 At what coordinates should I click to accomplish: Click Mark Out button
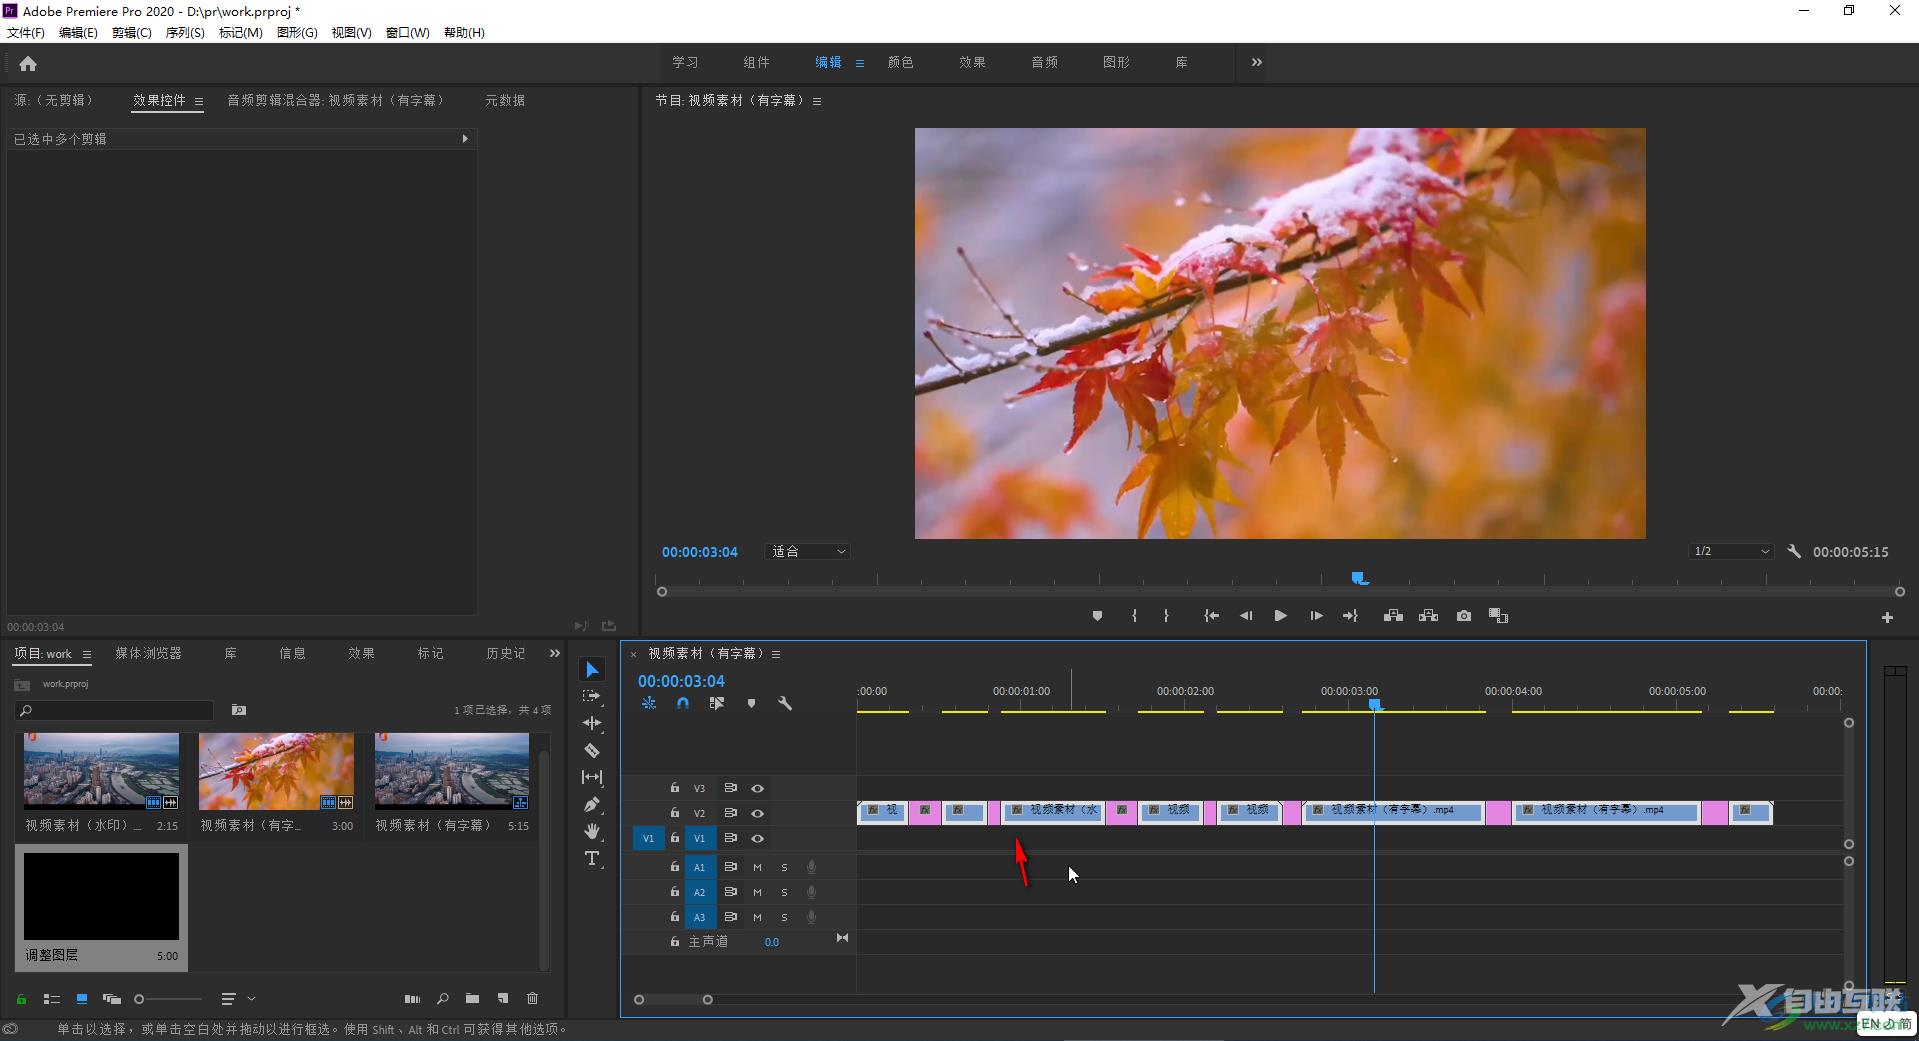click(1166, 616)
